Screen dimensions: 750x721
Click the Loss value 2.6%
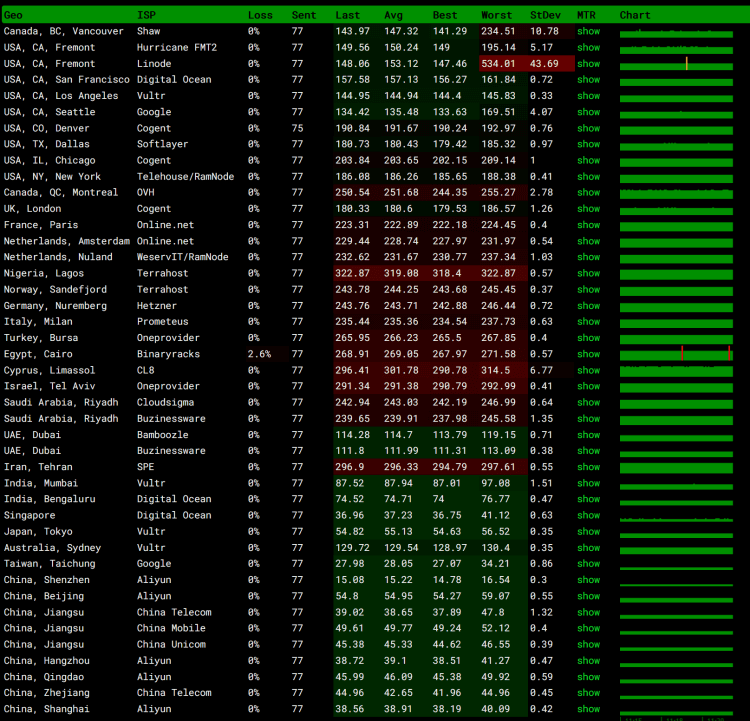(259, 354)
